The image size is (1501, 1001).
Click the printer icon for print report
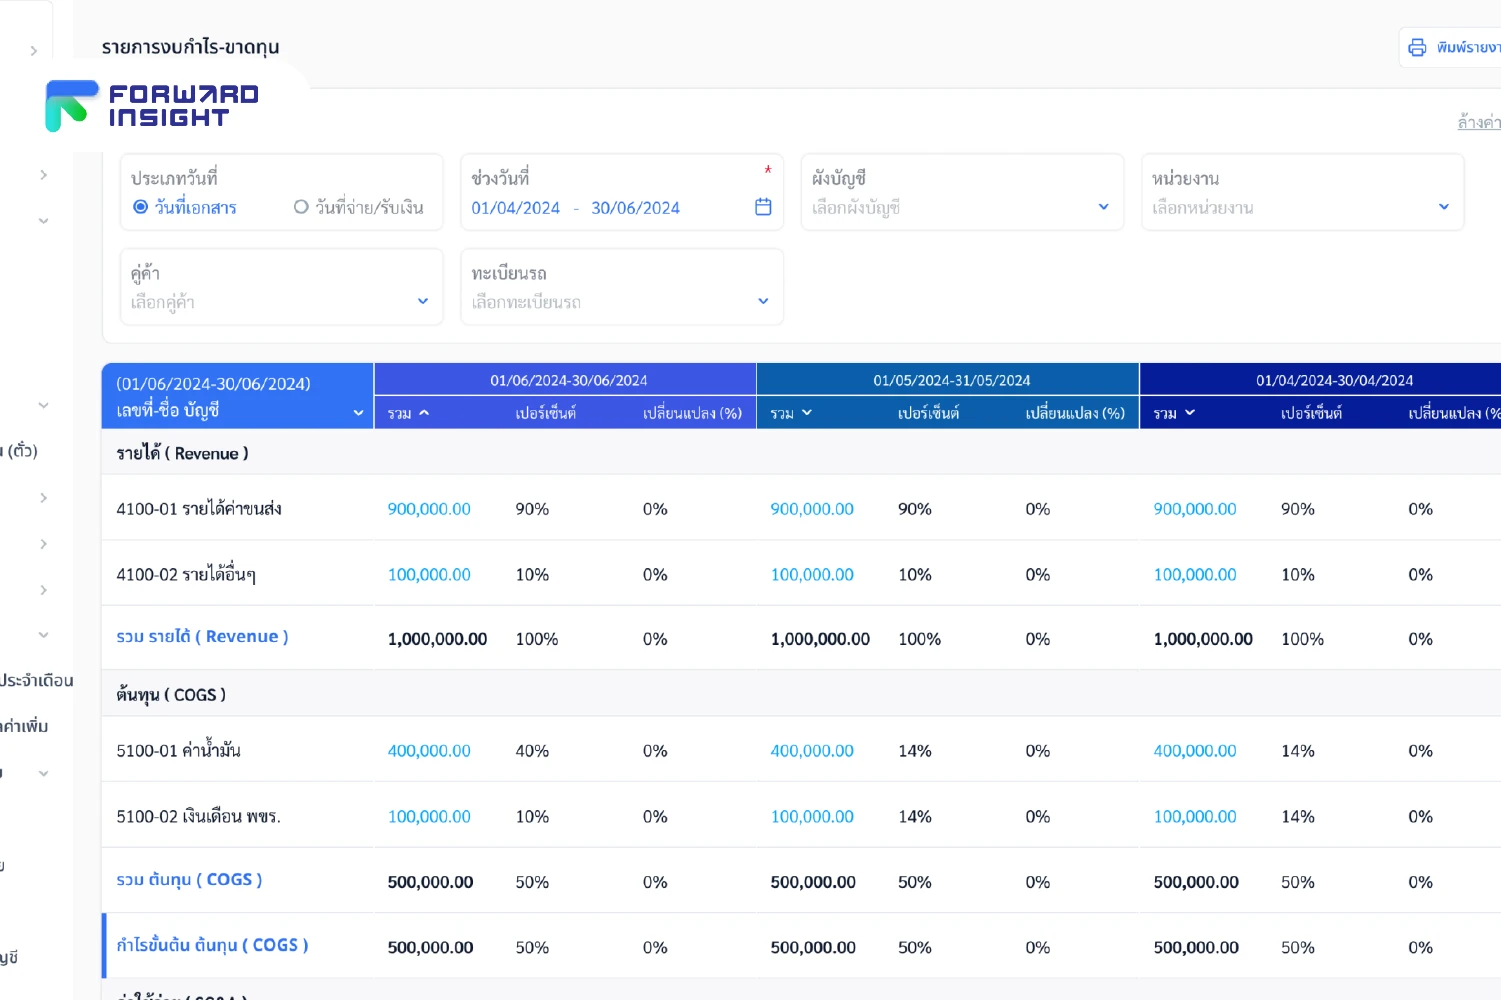(x=1417, y=48)
